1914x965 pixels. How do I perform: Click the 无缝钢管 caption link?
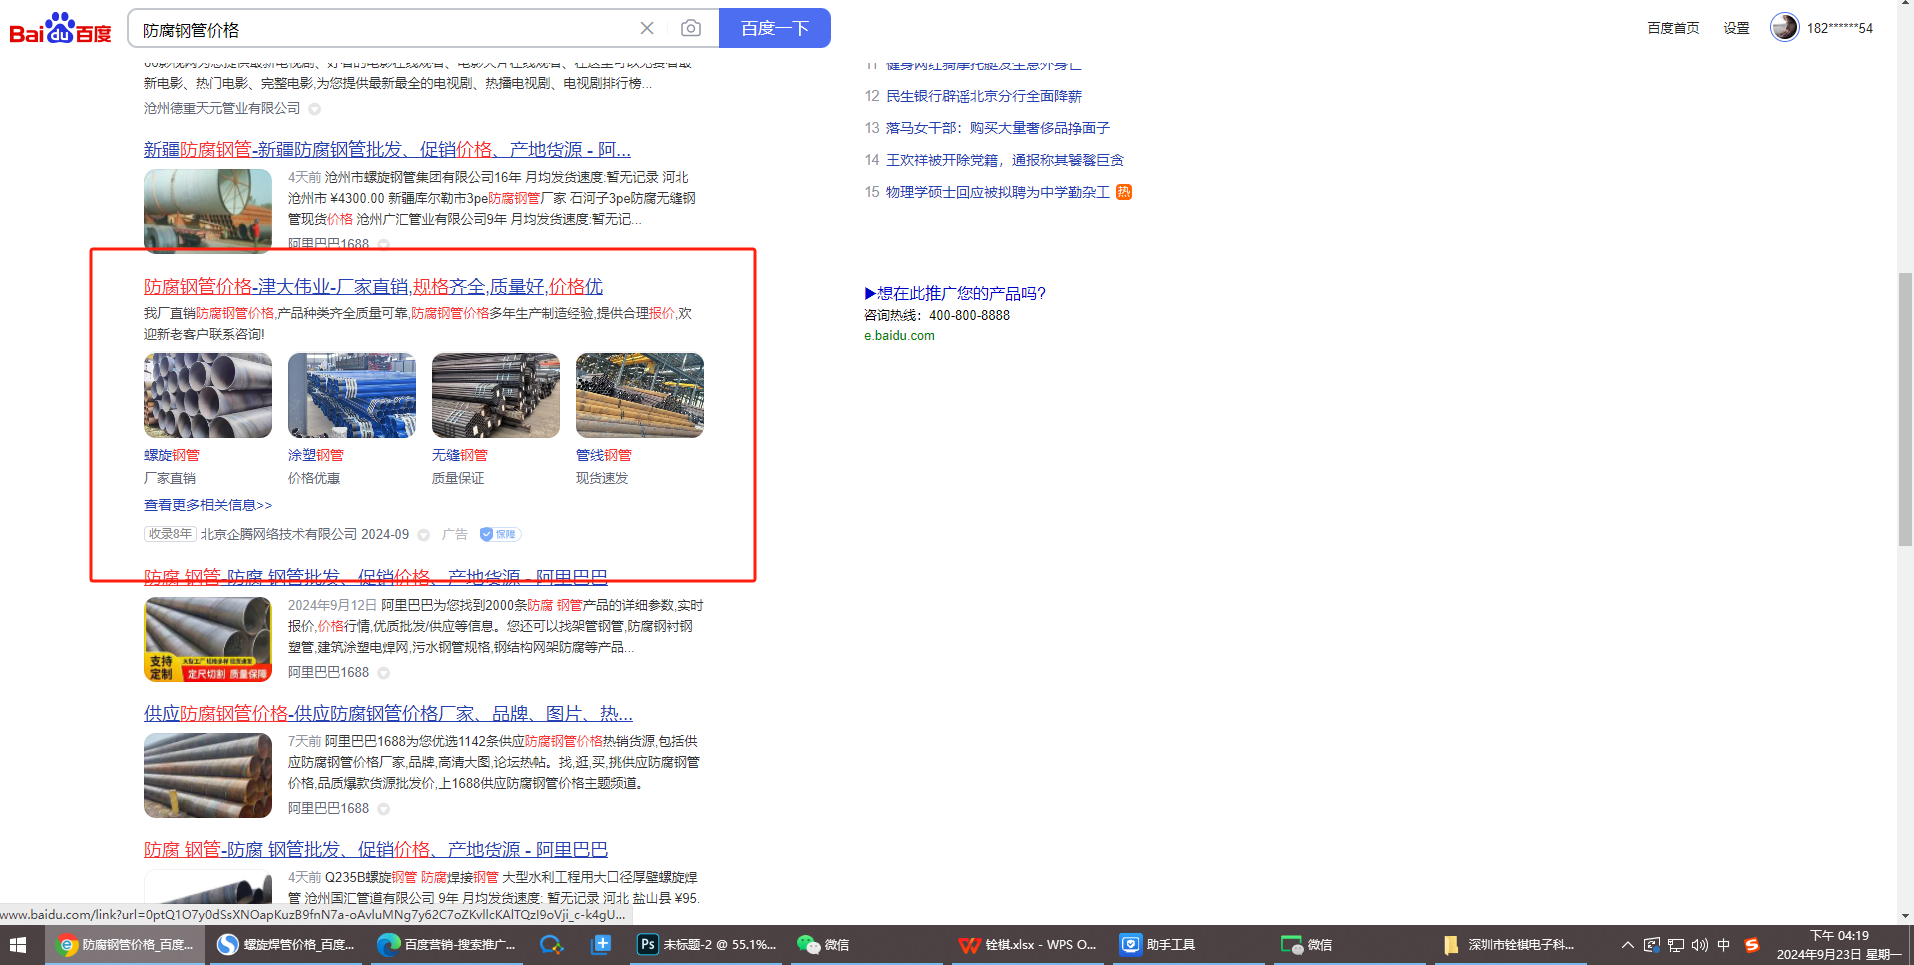(460, 455)
